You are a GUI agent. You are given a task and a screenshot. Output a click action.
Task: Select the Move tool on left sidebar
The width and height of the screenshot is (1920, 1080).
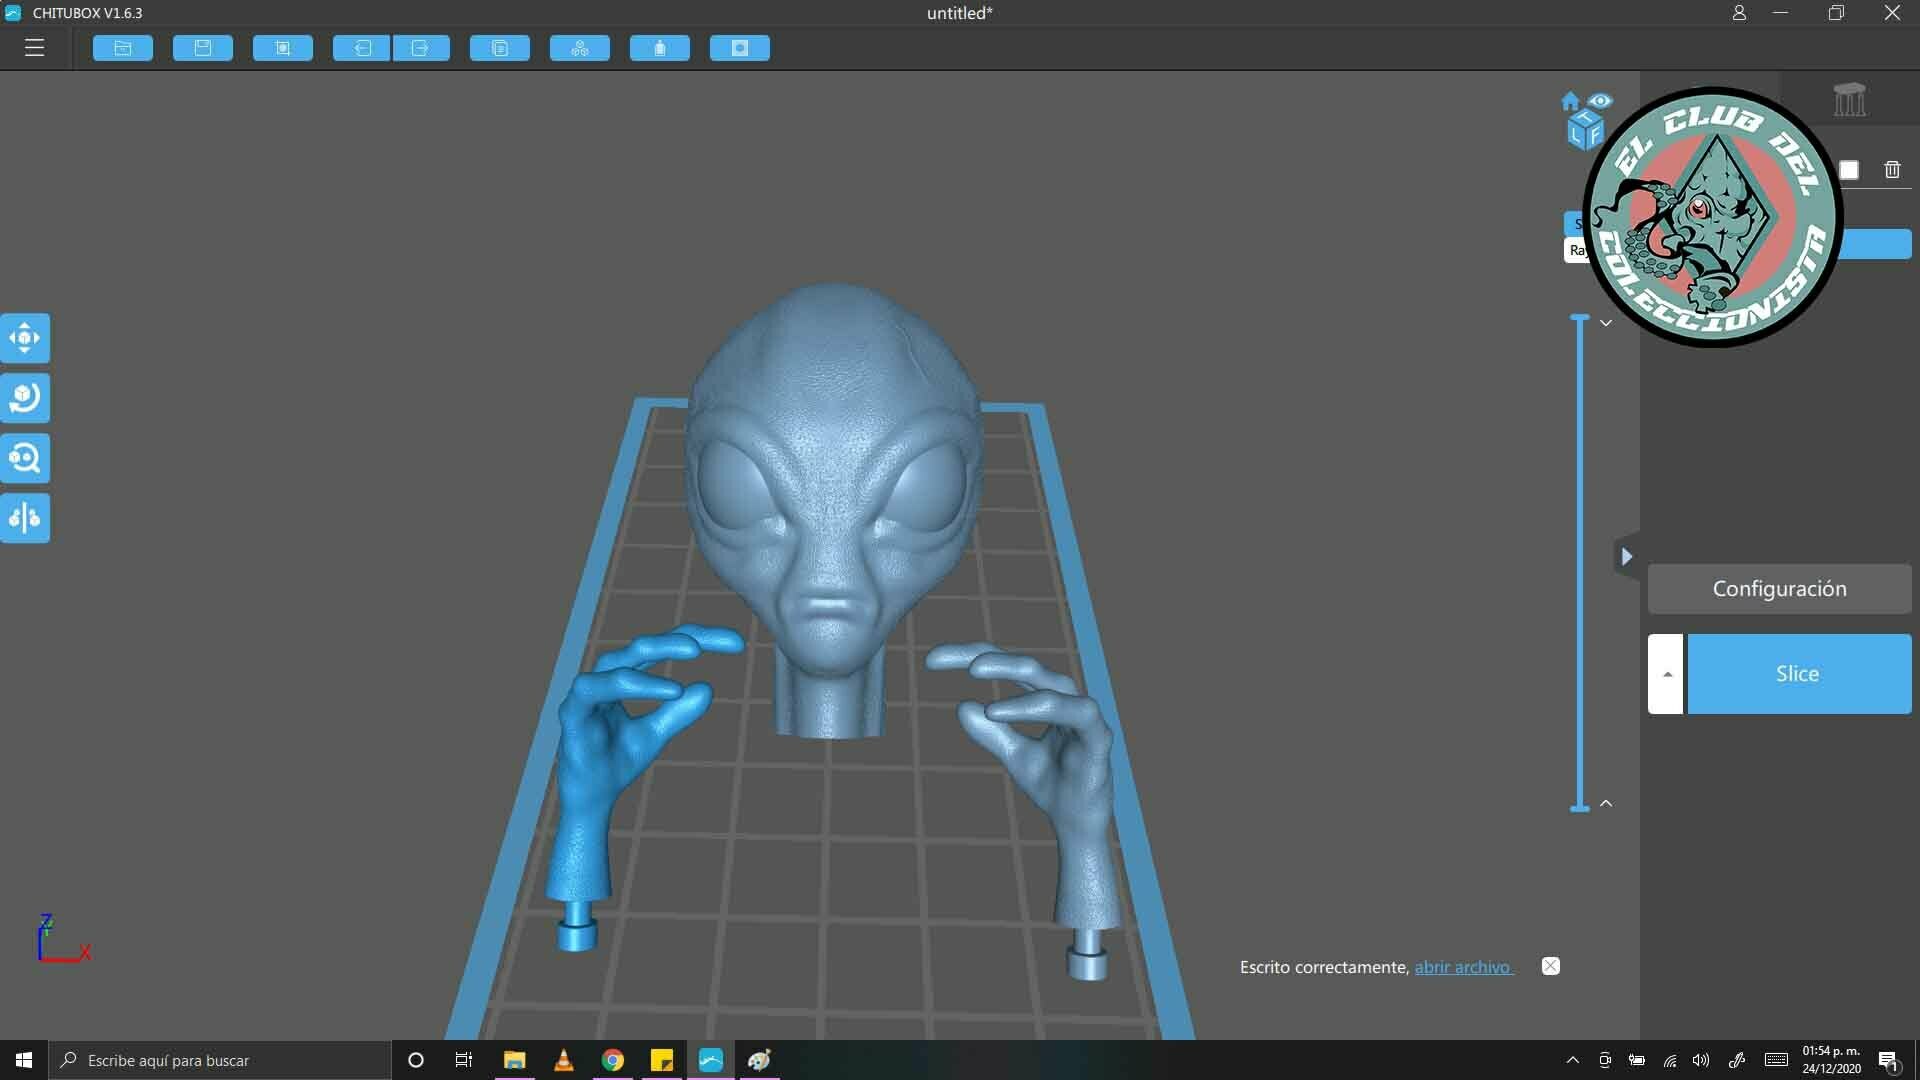pos(25,338)
